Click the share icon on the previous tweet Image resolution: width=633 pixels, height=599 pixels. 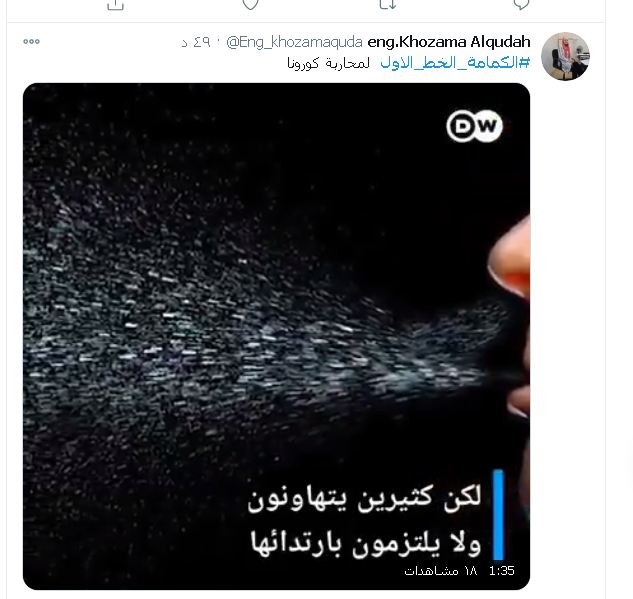tap(115, 4)
